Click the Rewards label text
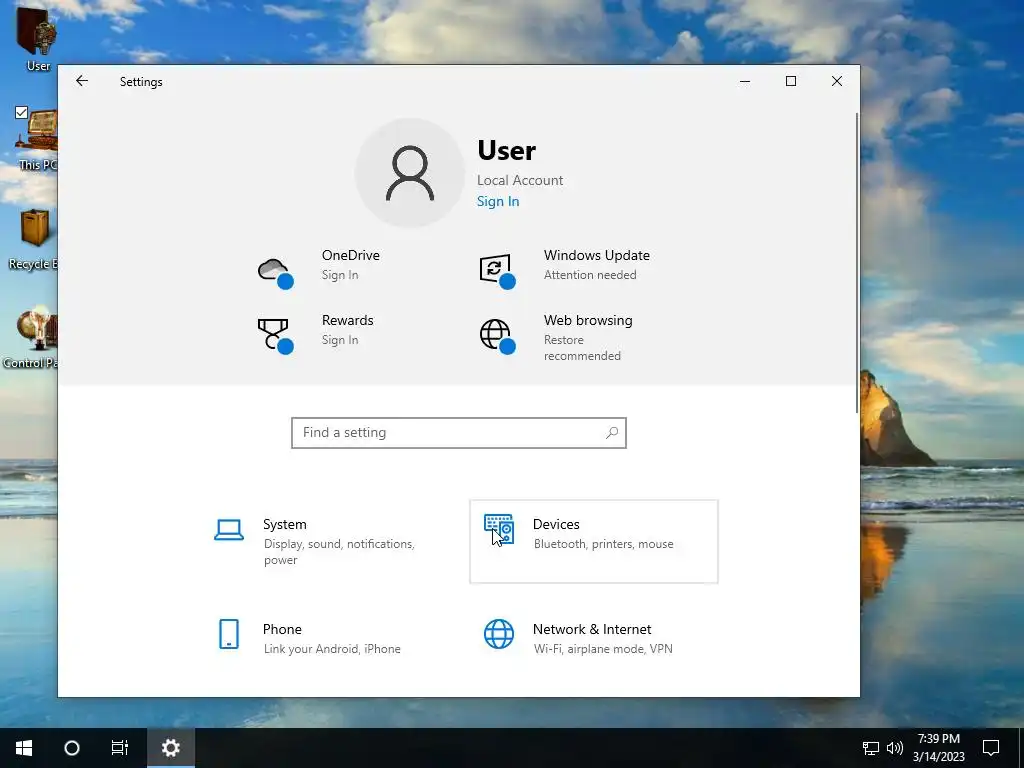This screenshot has height=768, width=1024. [x=347, y=320]
